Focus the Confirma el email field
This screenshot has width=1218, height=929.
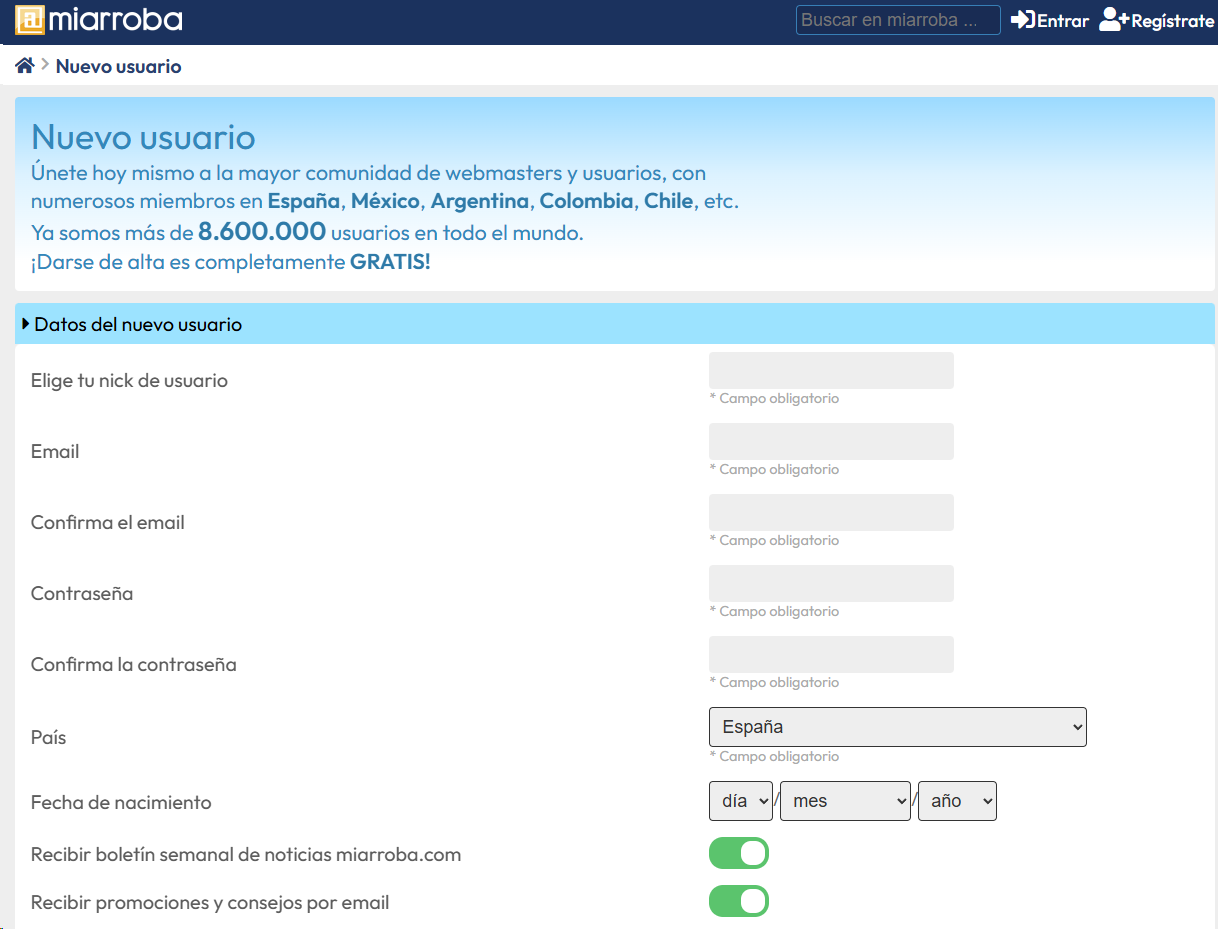(x=831, y=512)
